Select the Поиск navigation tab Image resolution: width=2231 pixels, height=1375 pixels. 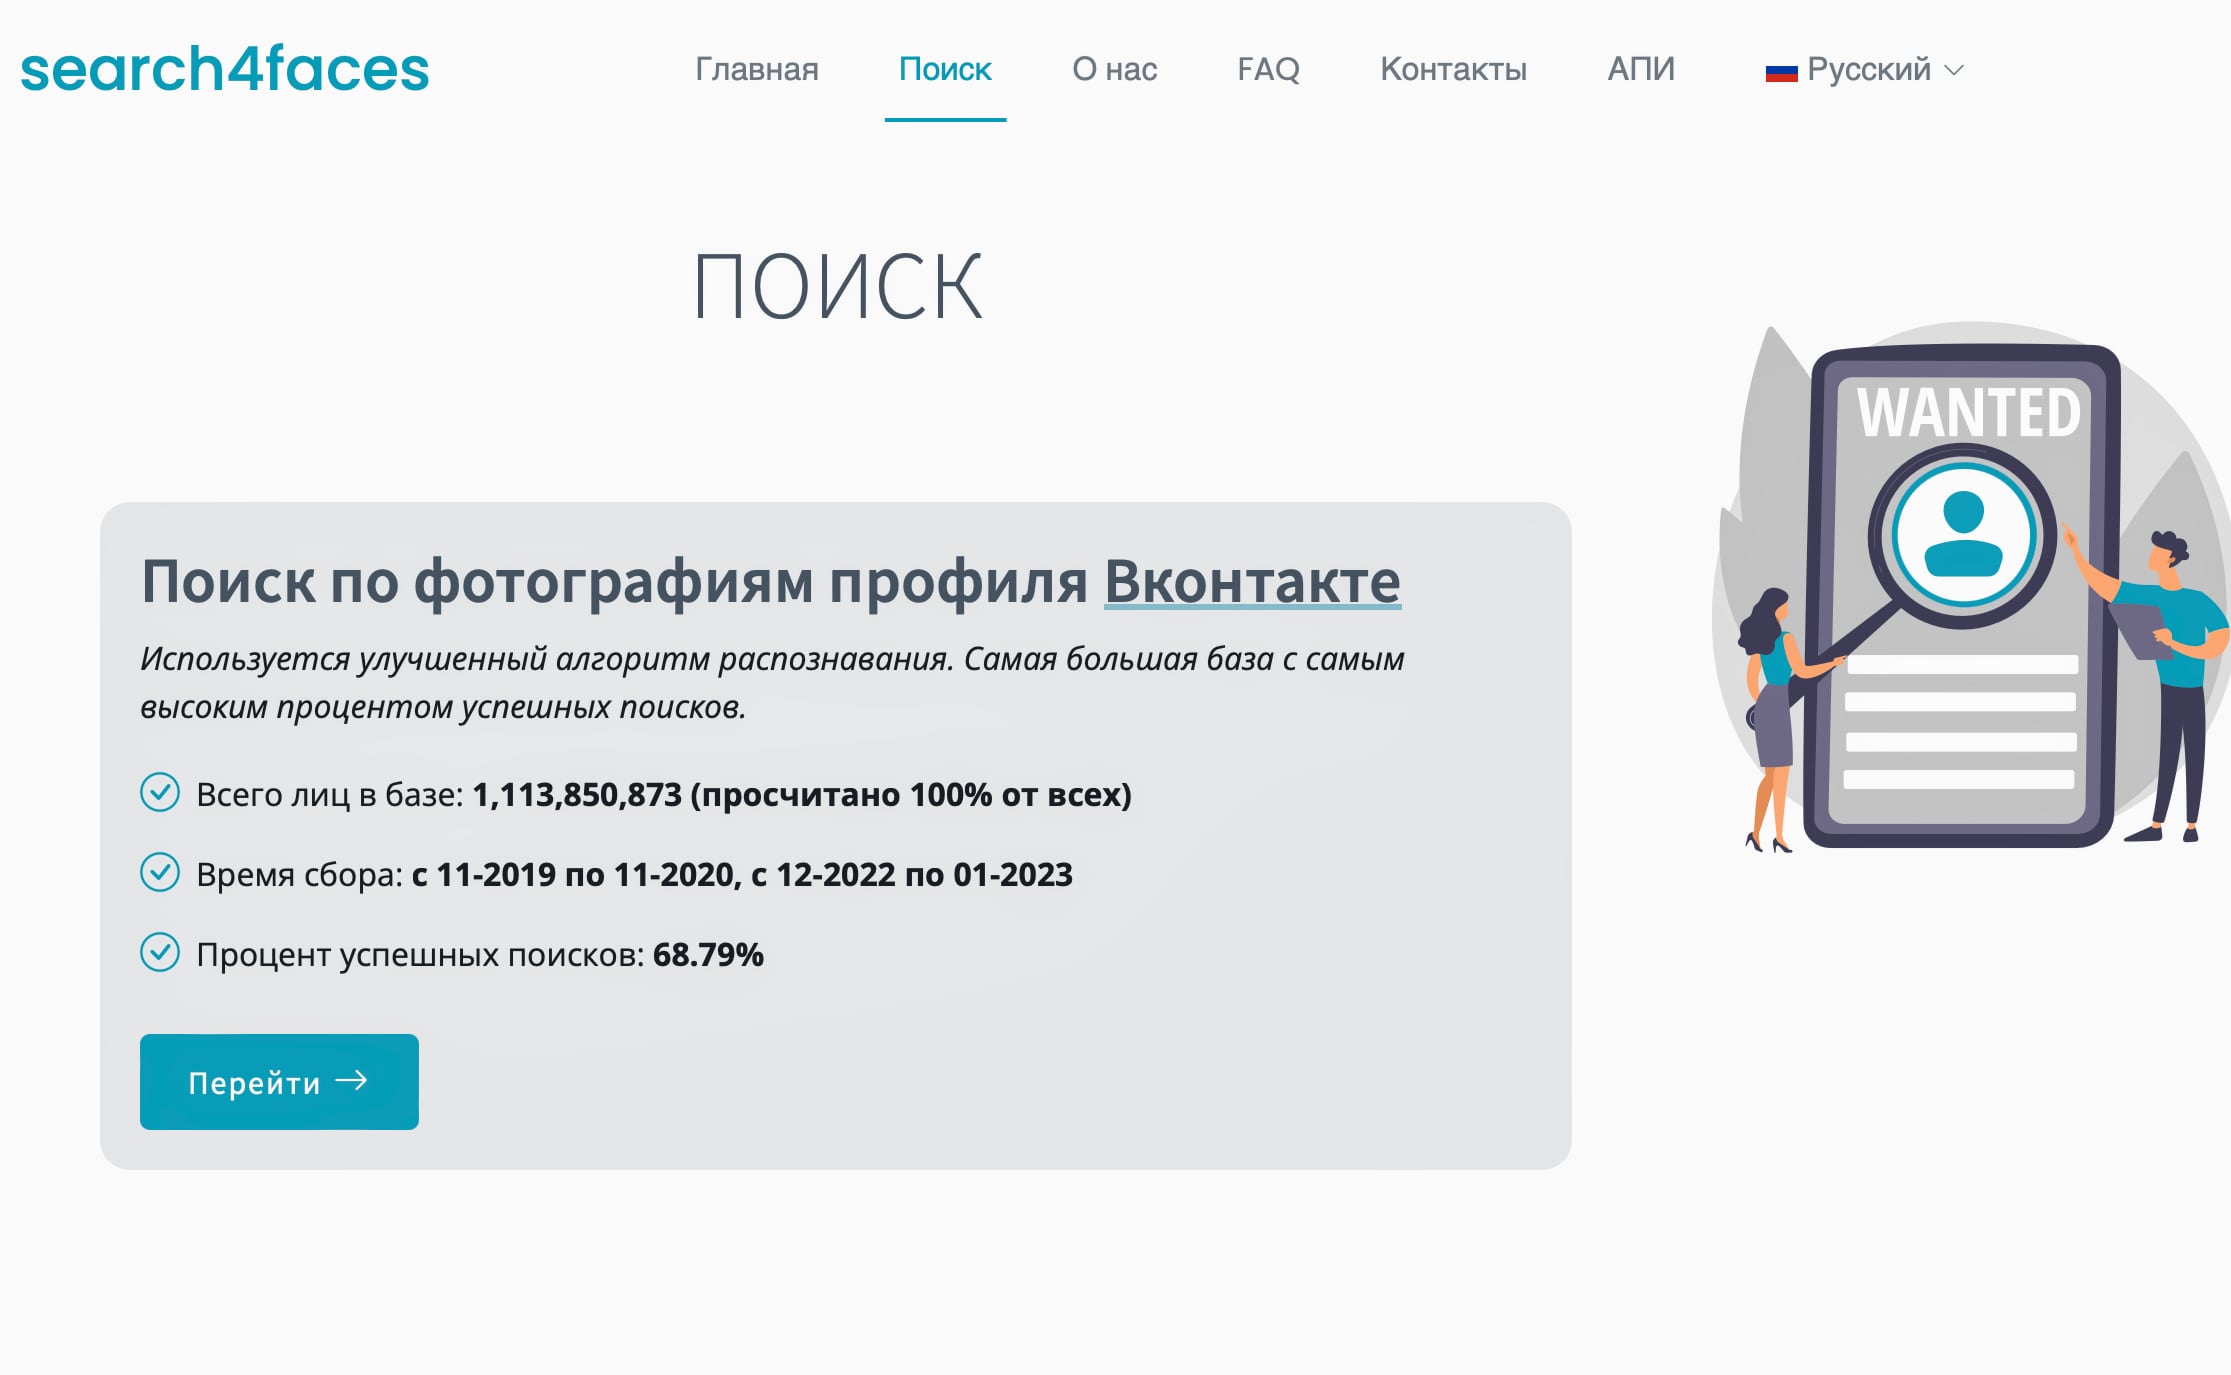pos(945,69)
